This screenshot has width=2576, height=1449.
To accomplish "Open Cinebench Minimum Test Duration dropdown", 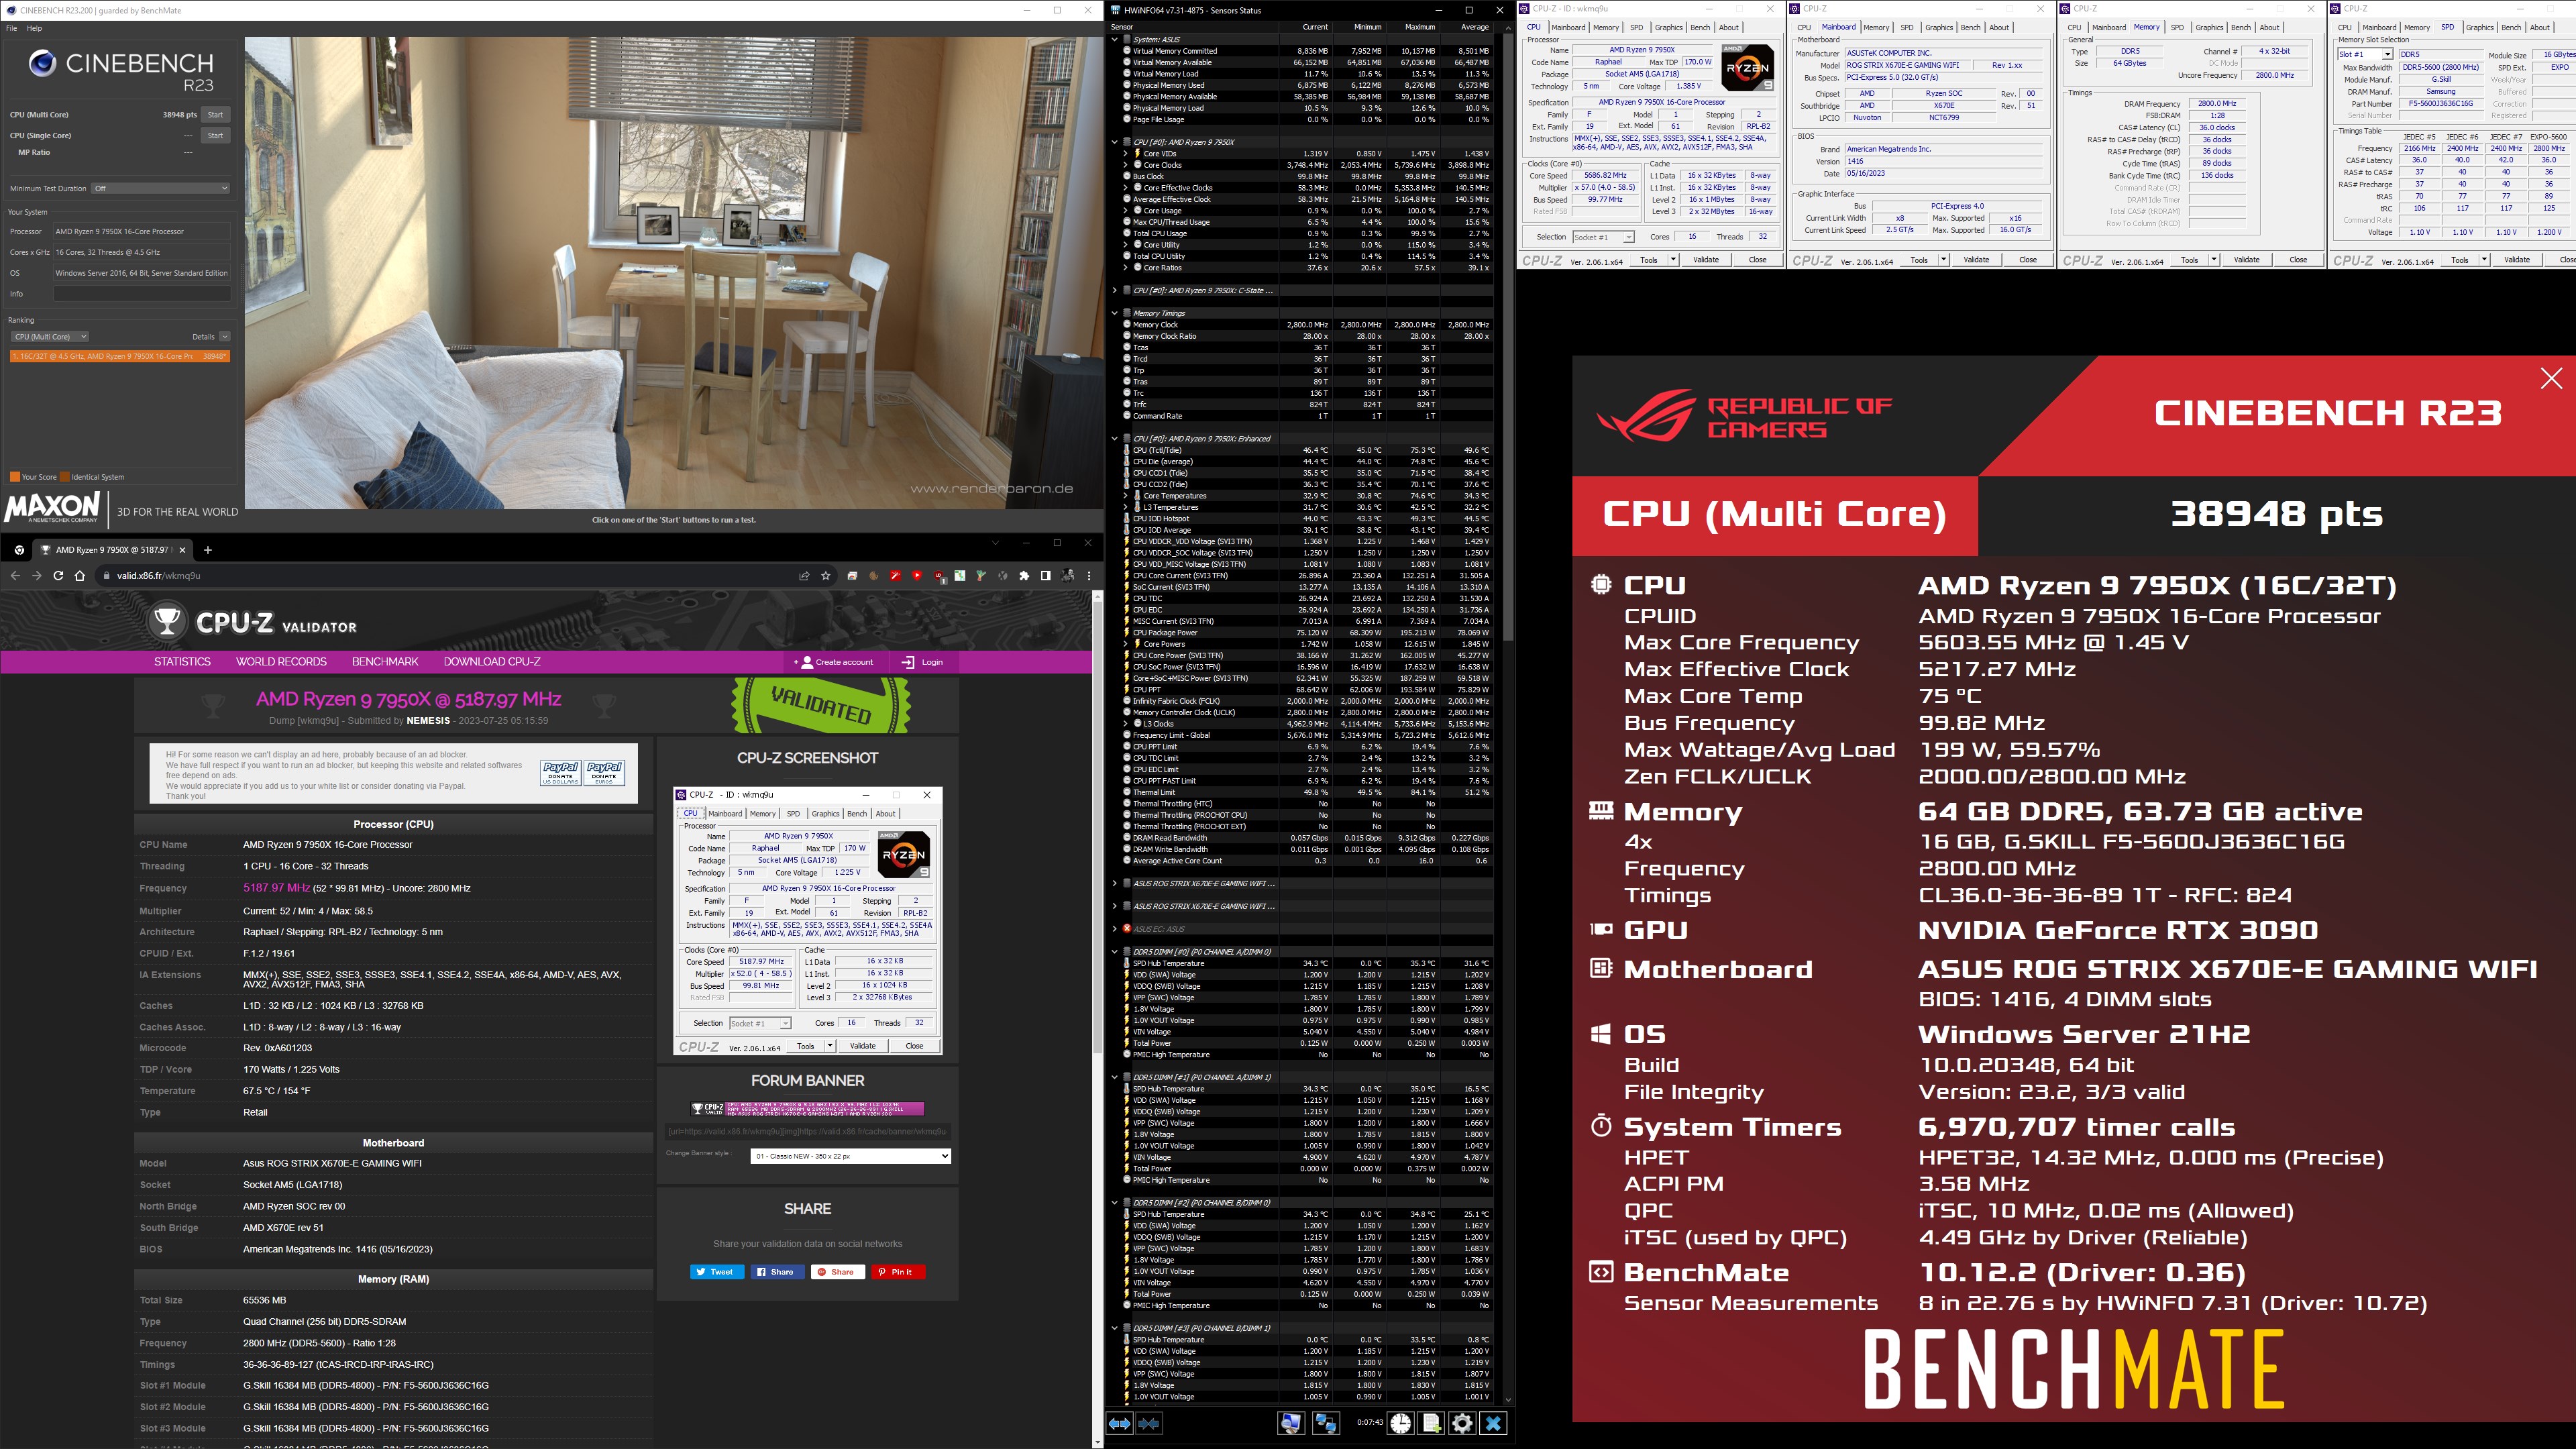I will [161, 188].
